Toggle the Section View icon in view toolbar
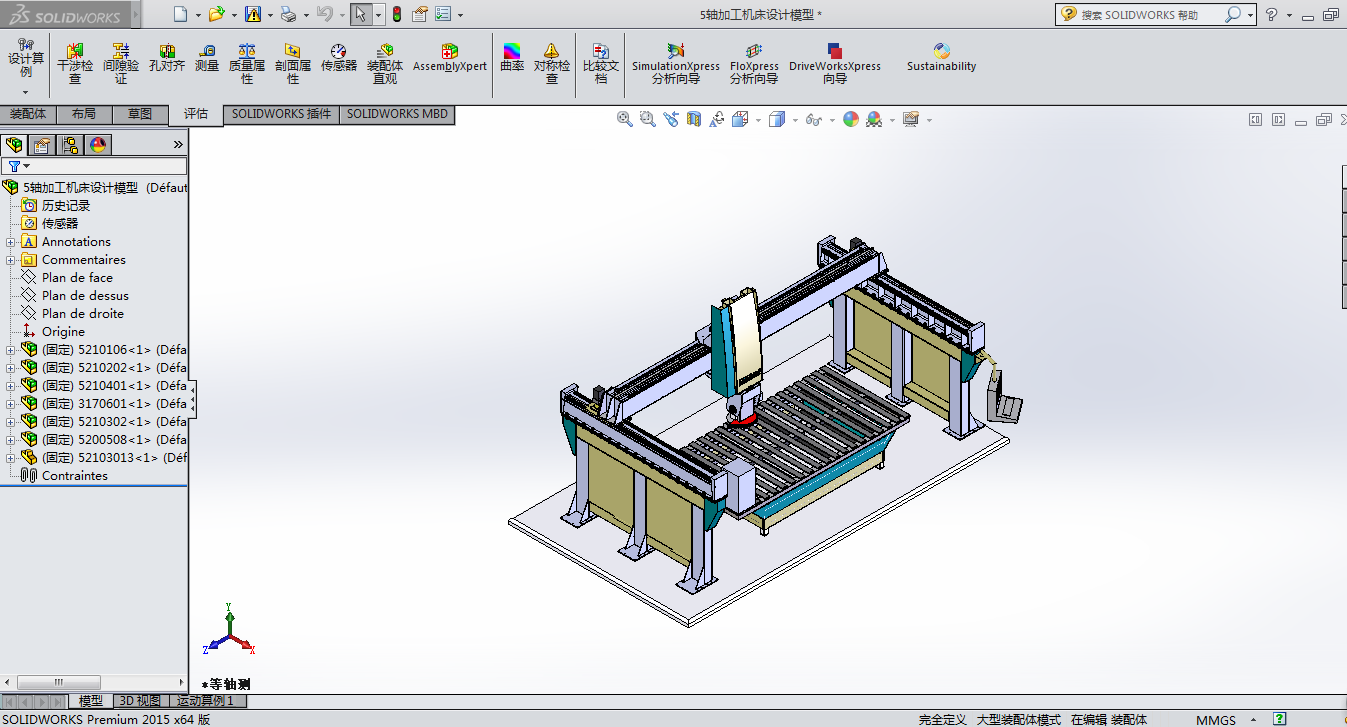1347x727 pixels. pos(694,120)
